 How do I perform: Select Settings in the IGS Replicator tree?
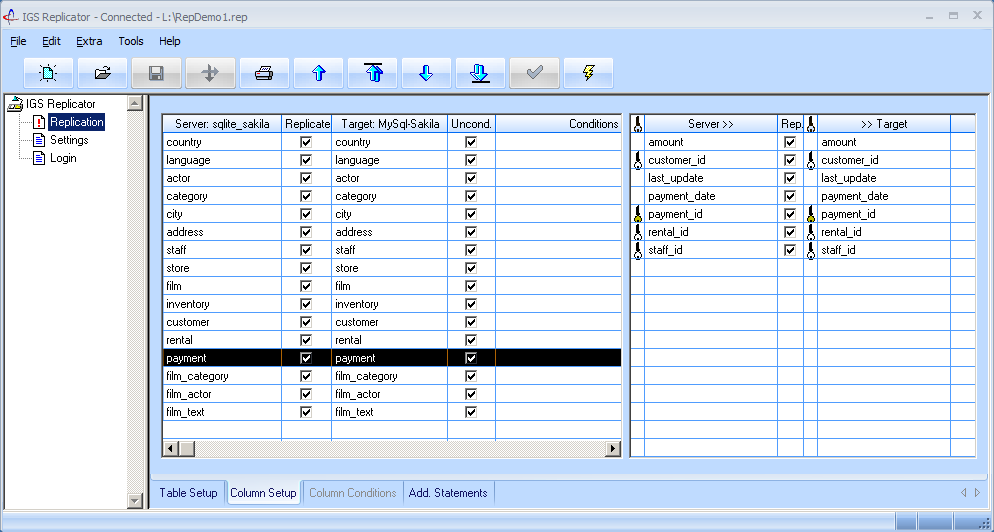69,140
